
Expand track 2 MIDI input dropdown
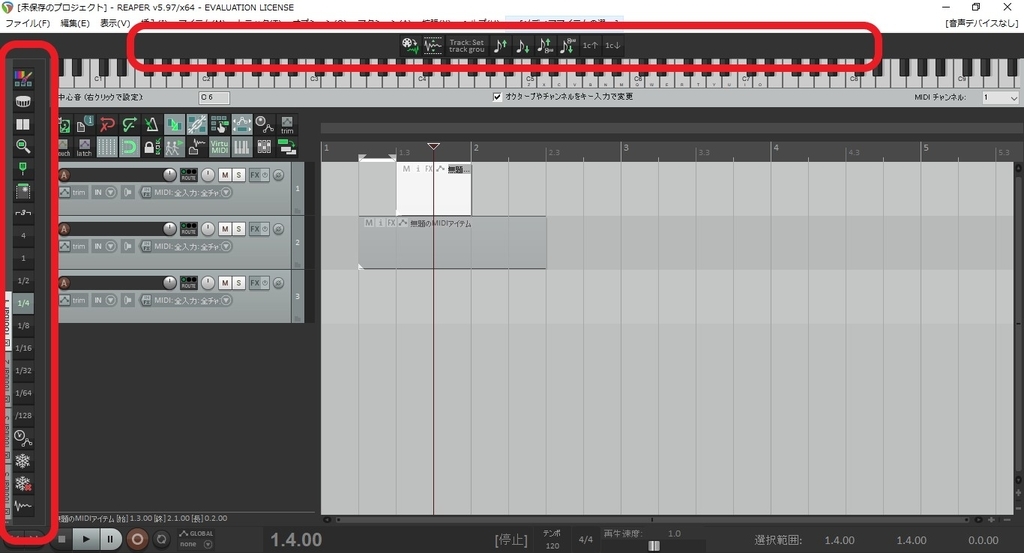point(226,246)
